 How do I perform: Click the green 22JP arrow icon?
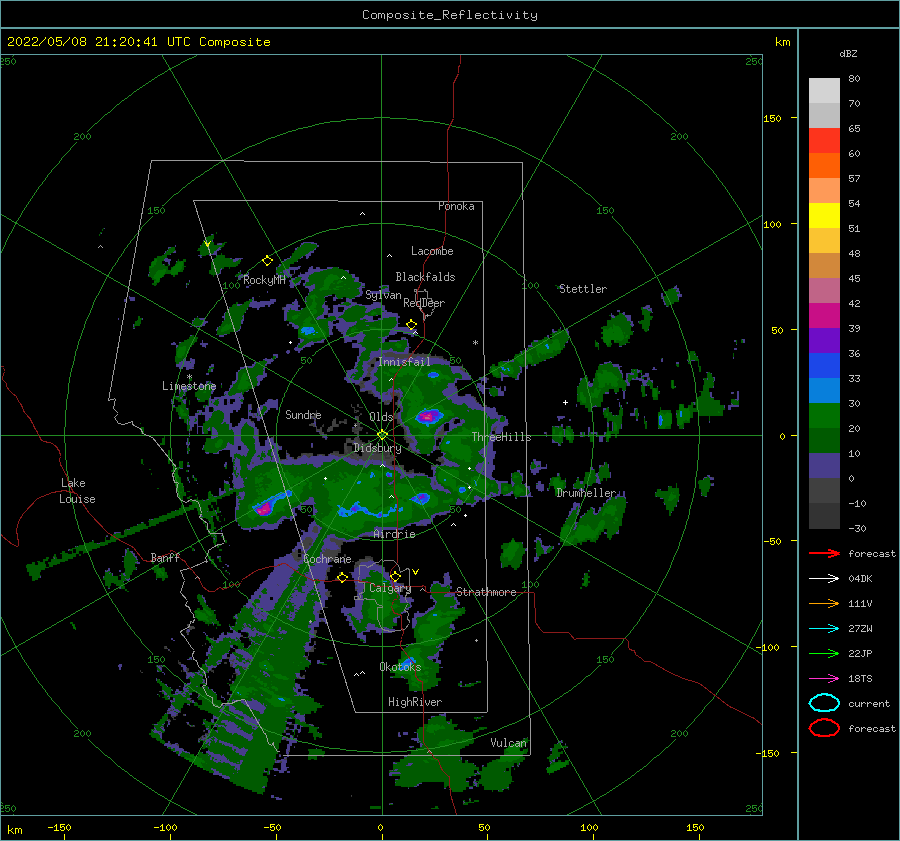824,653
